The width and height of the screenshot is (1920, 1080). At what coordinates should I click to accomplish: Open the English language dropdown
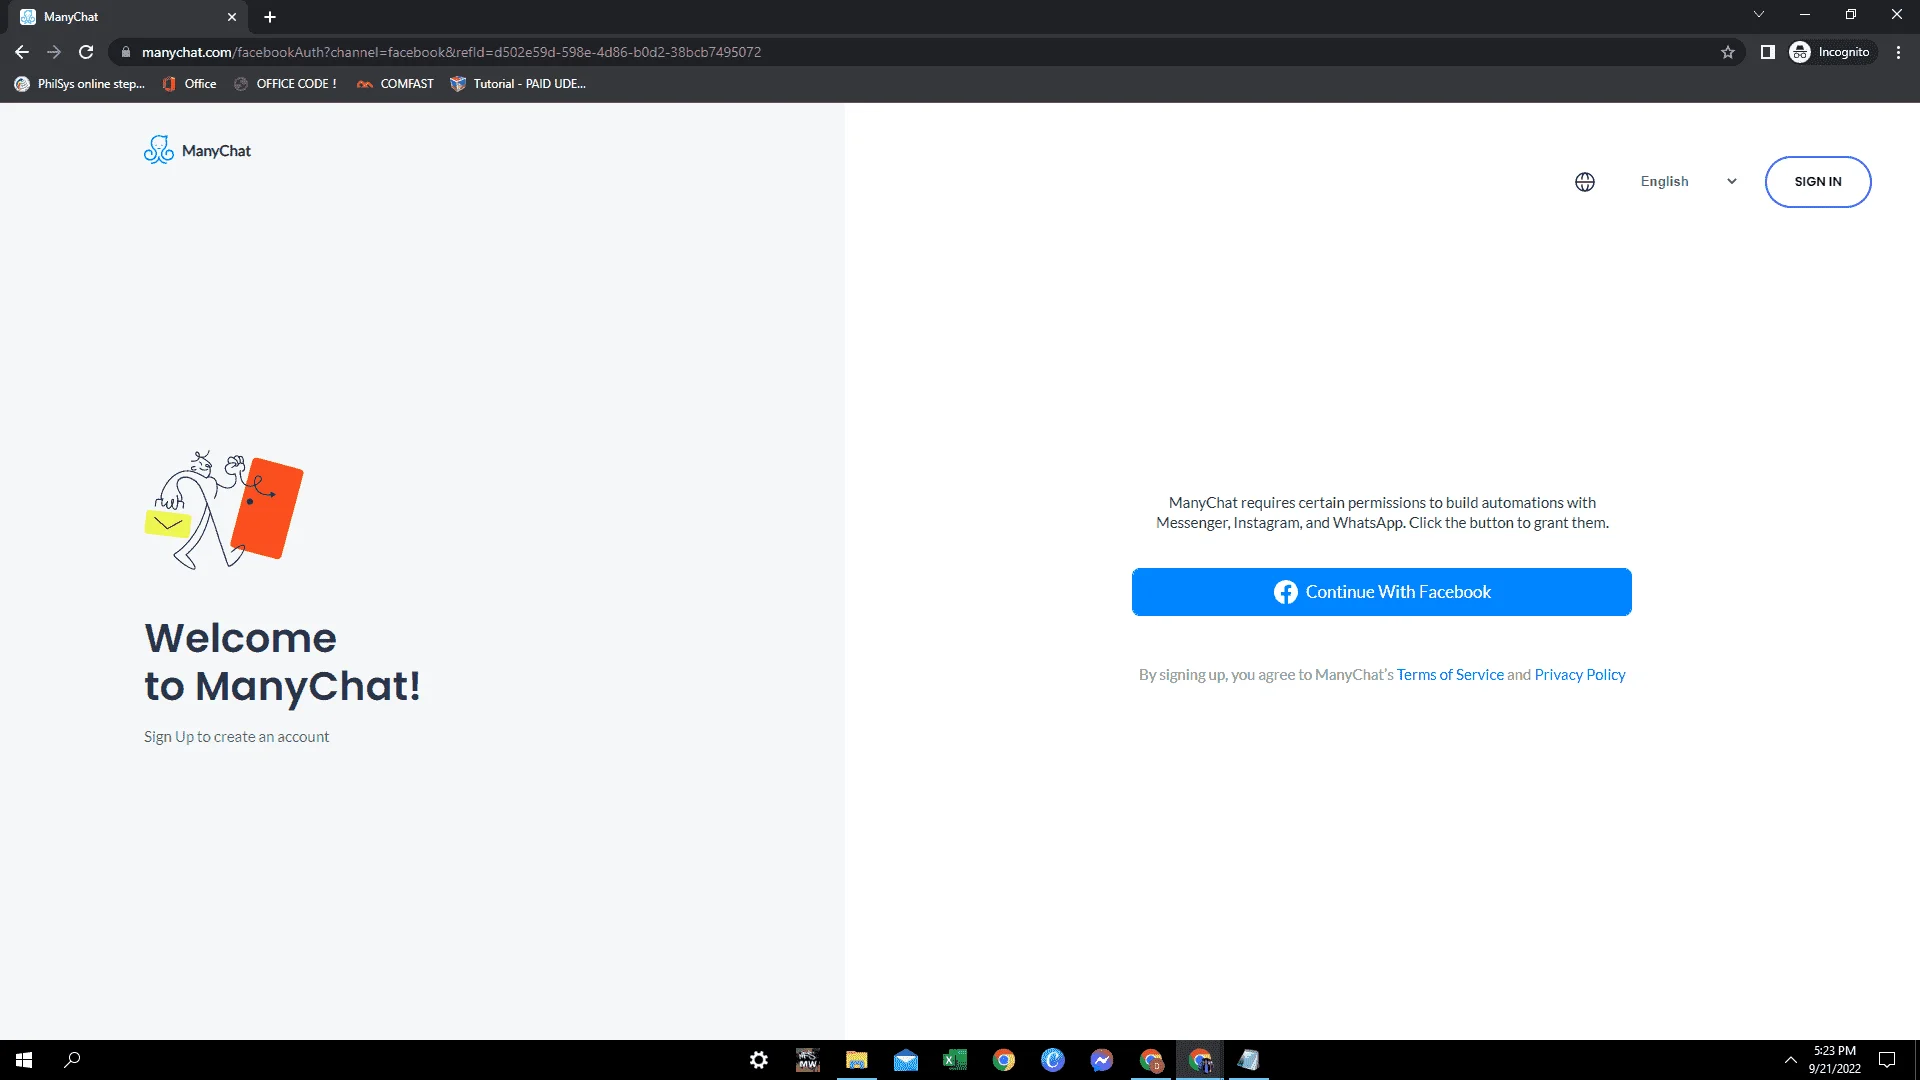pos(1688,182)
